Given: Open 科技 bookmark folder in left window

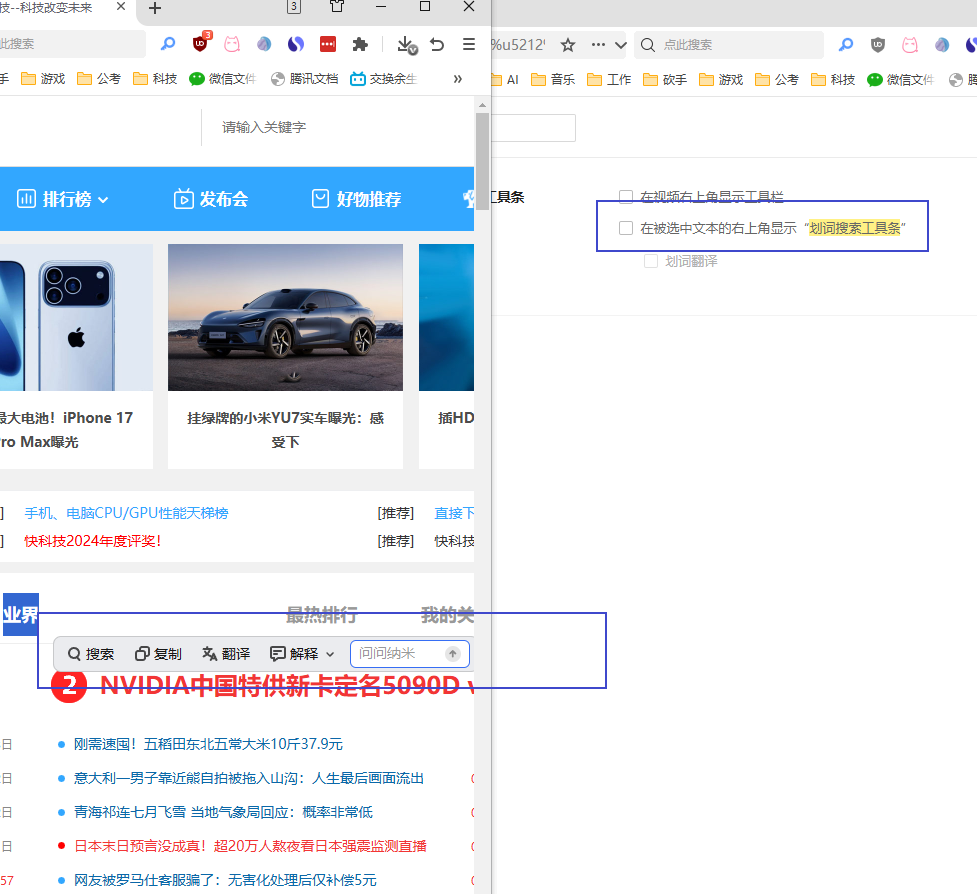Looking at the screenshot, I should coord(155,79).
